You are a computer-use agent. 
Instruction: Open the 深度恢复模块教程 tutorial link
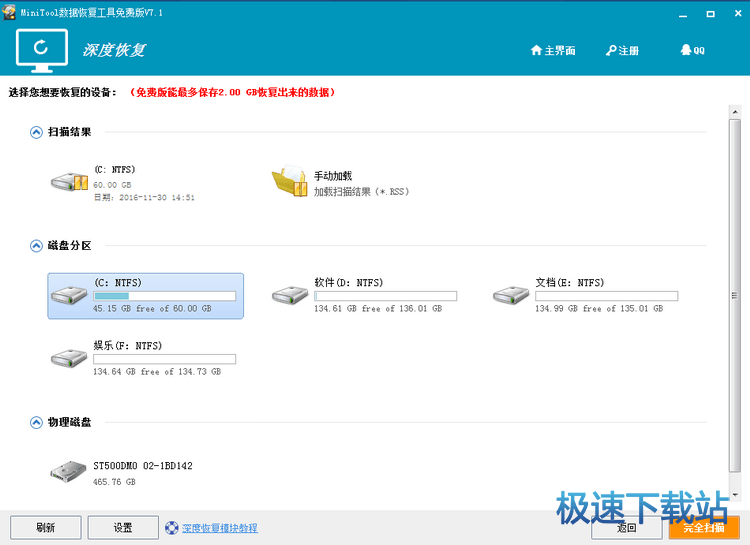220,528
